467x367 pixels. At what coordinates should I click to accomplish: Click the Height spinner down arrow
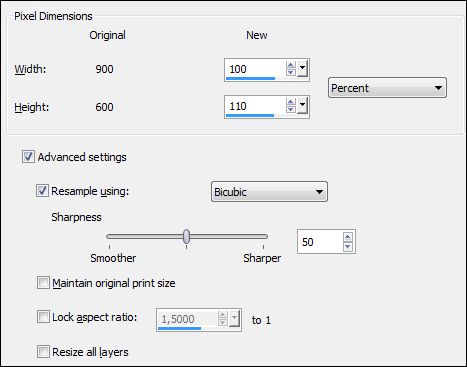point(291,109)
